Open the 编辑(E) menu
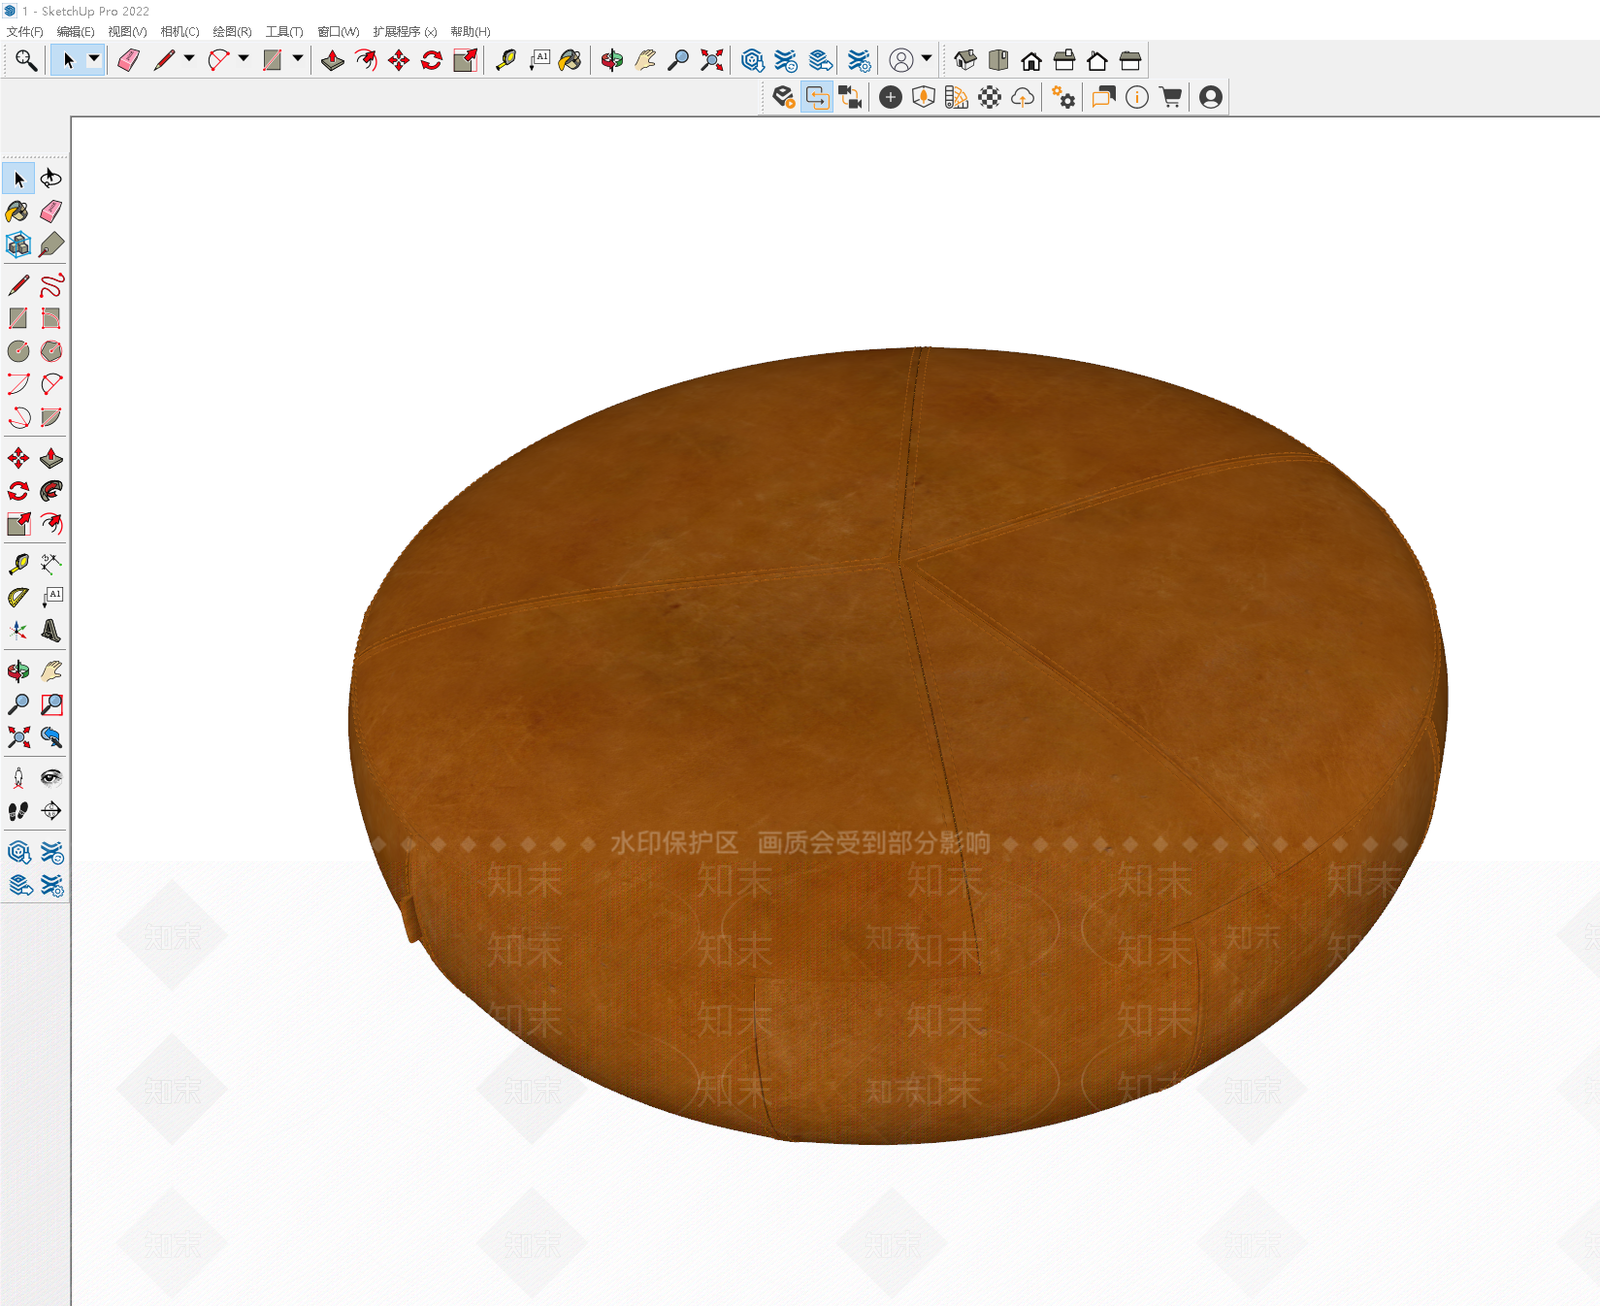1600x1306 pixels. coord(76,32)
